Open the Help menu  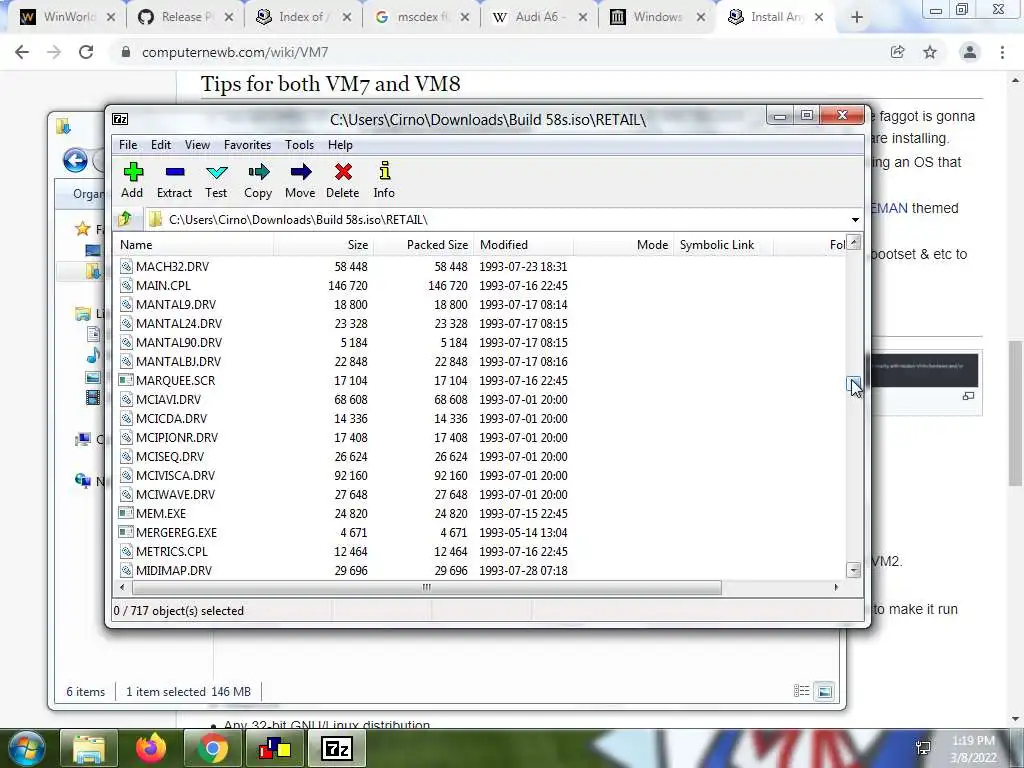click(x=340, y=145)
